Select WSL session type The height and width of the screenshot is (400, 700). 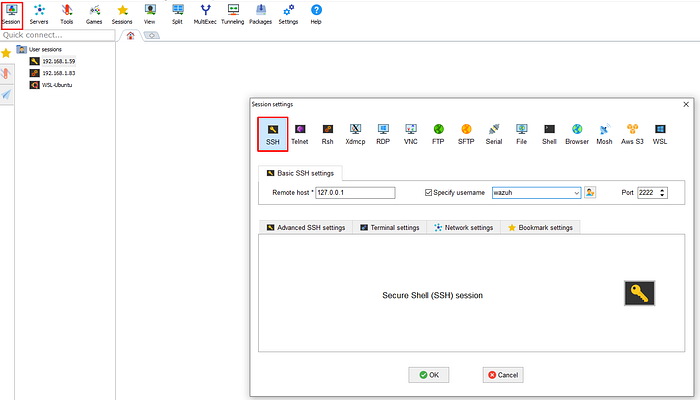click(x=660, y=134)
